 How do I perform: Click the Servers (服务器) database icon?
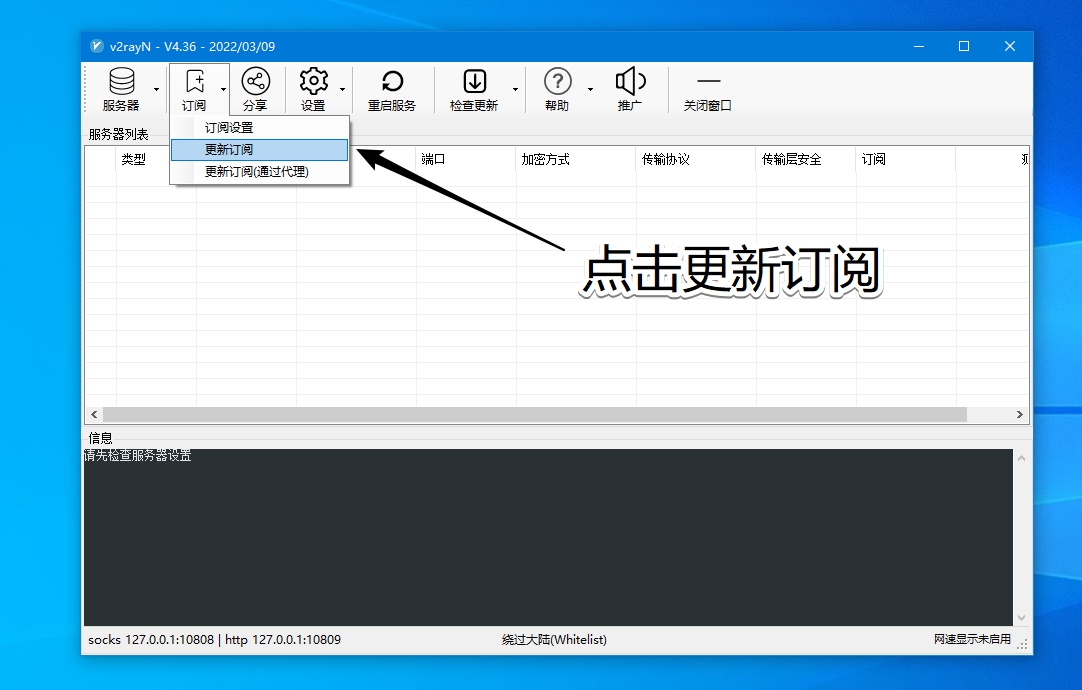coord(121,82)
